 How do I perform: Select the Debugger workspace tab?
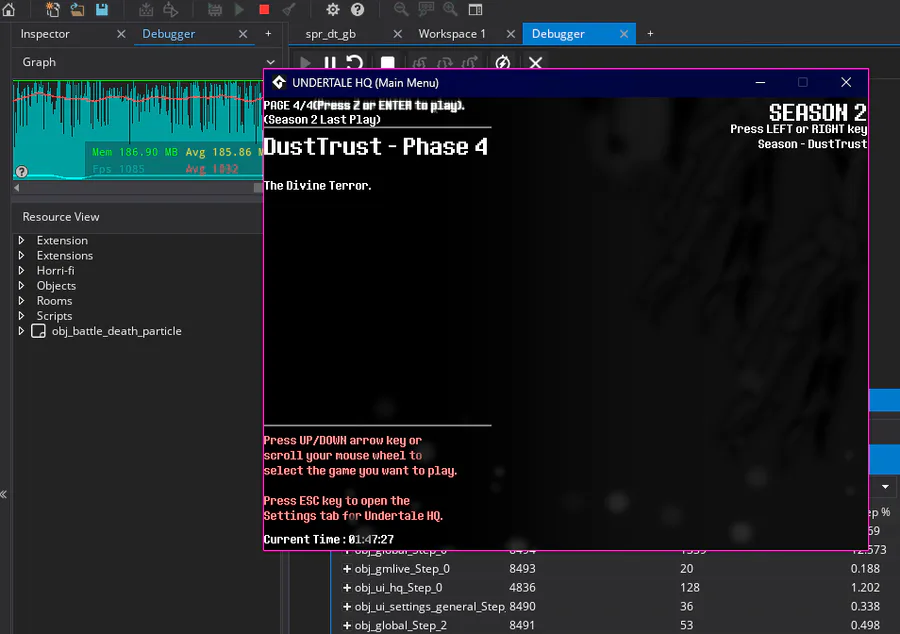point(558,34)
